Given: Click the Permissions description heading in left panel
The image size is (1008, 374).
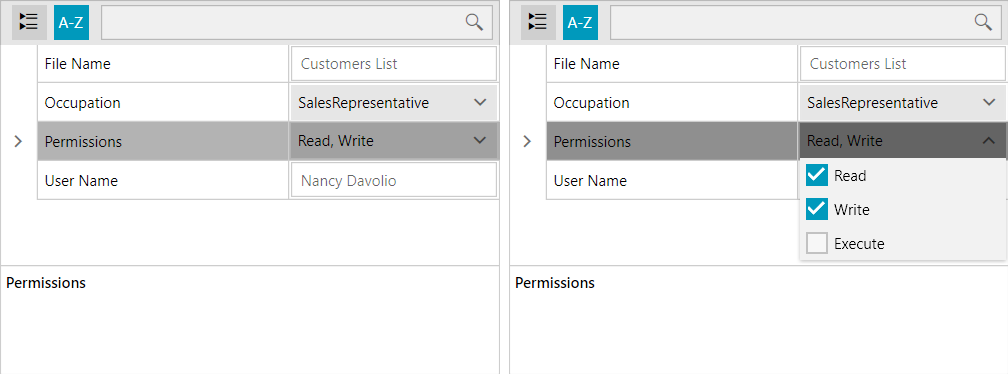Looking at the screenshot, I should [x=46, y=283].
